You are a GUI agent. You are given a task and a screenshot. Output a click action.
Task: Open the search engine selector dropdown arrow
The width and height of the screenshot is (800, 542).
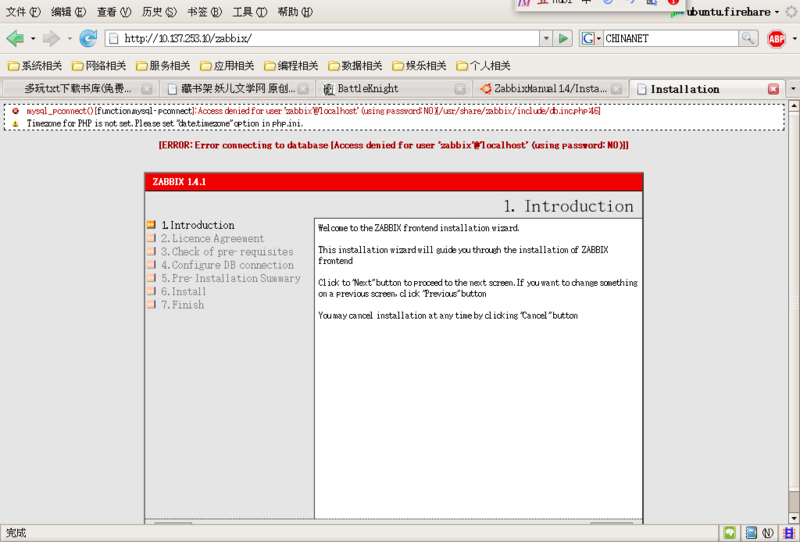pyautogui.click(x=599, y=39)
